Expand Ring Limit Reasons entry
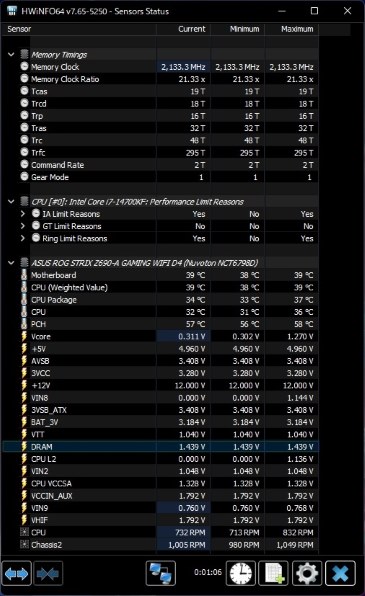365x596 pixels. pos(23,238)
